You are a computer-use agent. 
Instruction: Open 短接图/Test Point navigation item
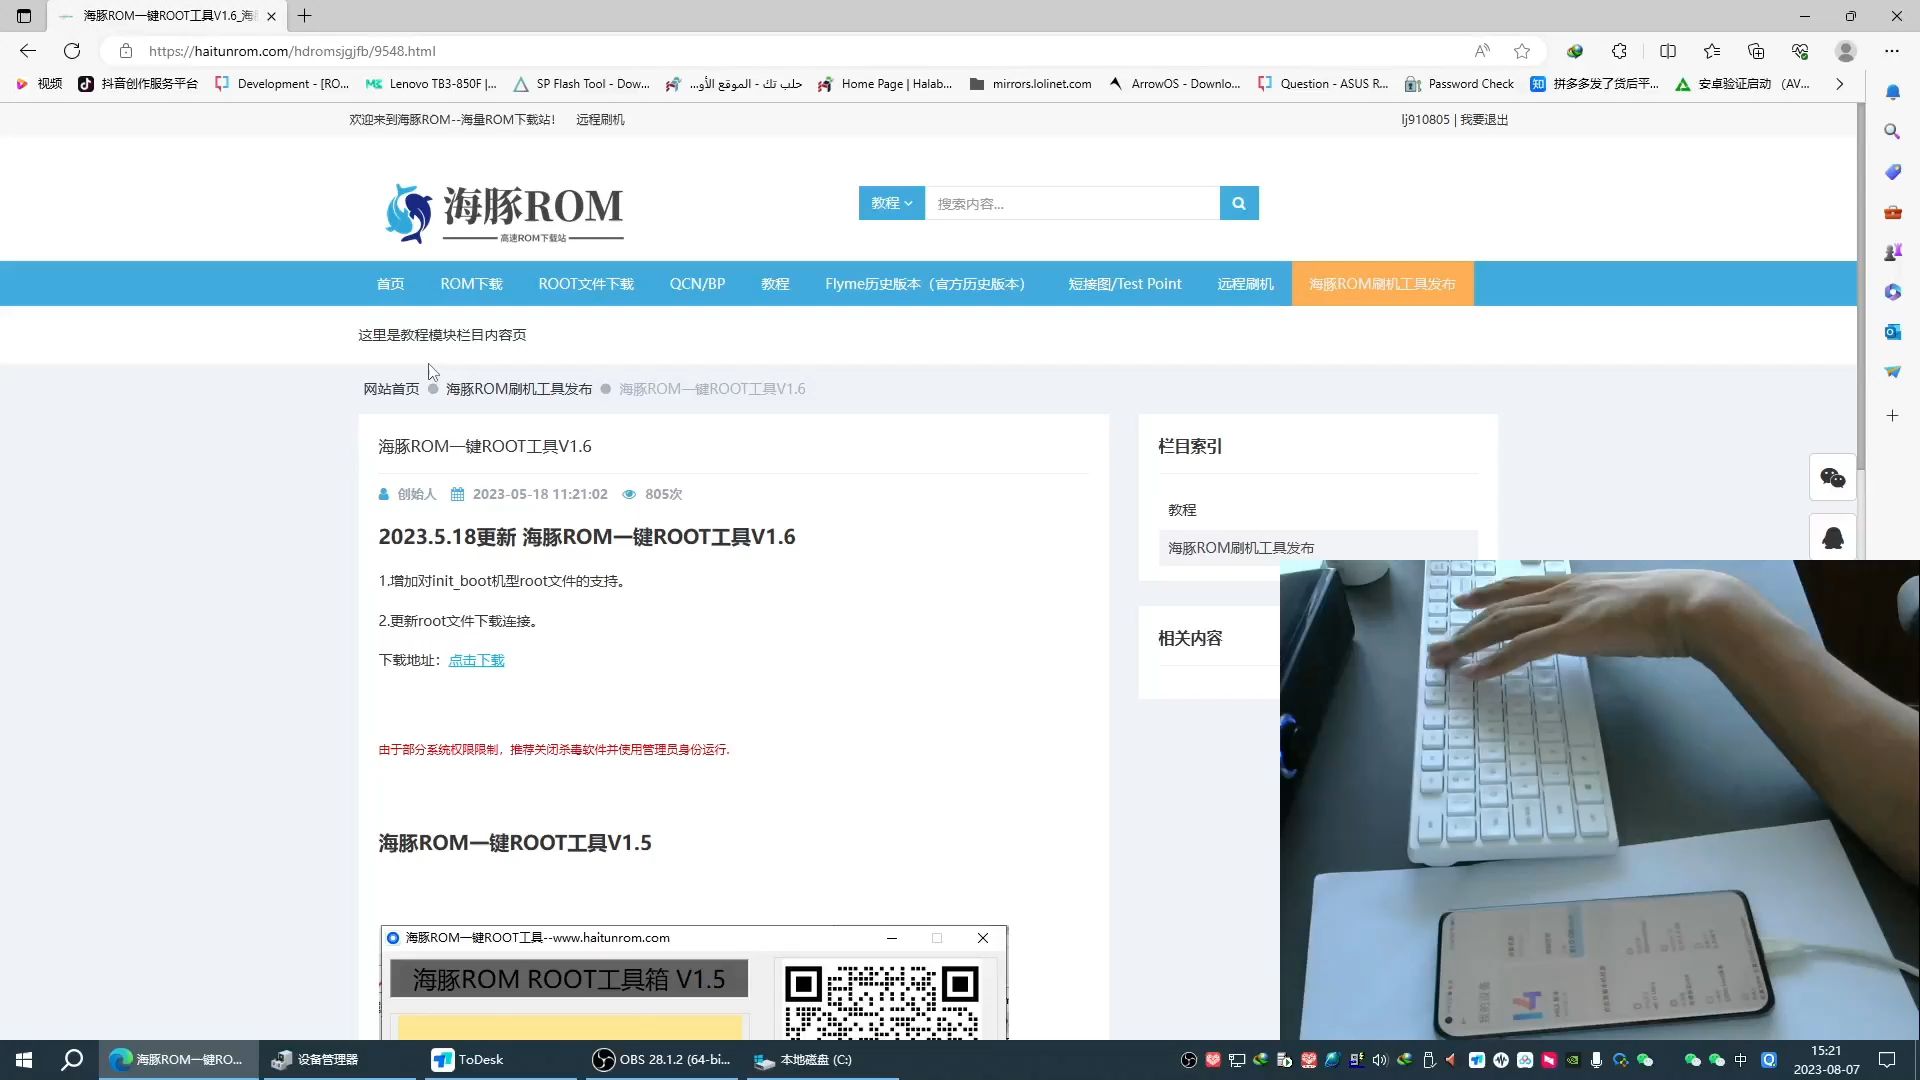pos(1125,284)
